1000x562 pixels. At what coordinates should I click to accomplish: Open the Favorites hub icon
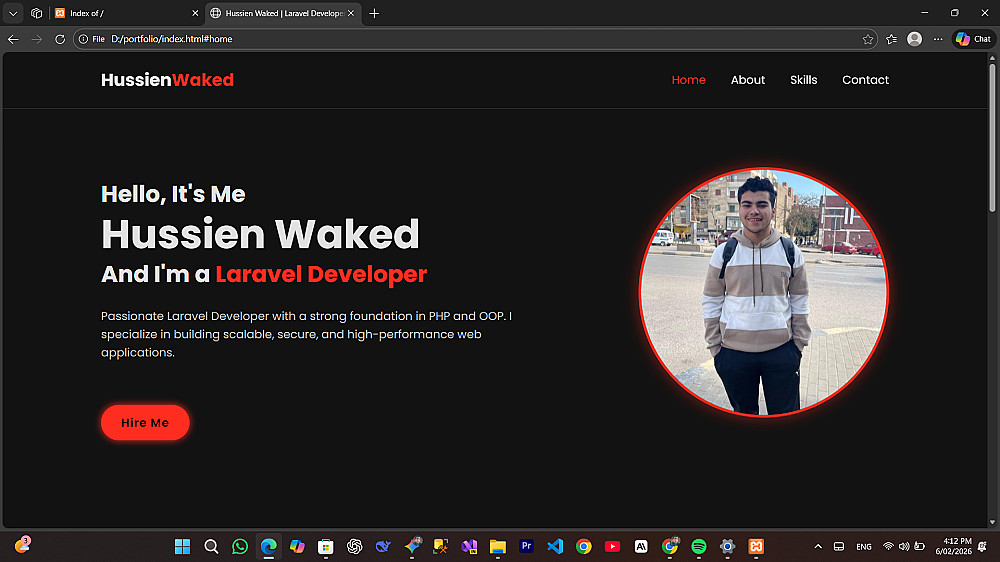(x=892, y=39)
